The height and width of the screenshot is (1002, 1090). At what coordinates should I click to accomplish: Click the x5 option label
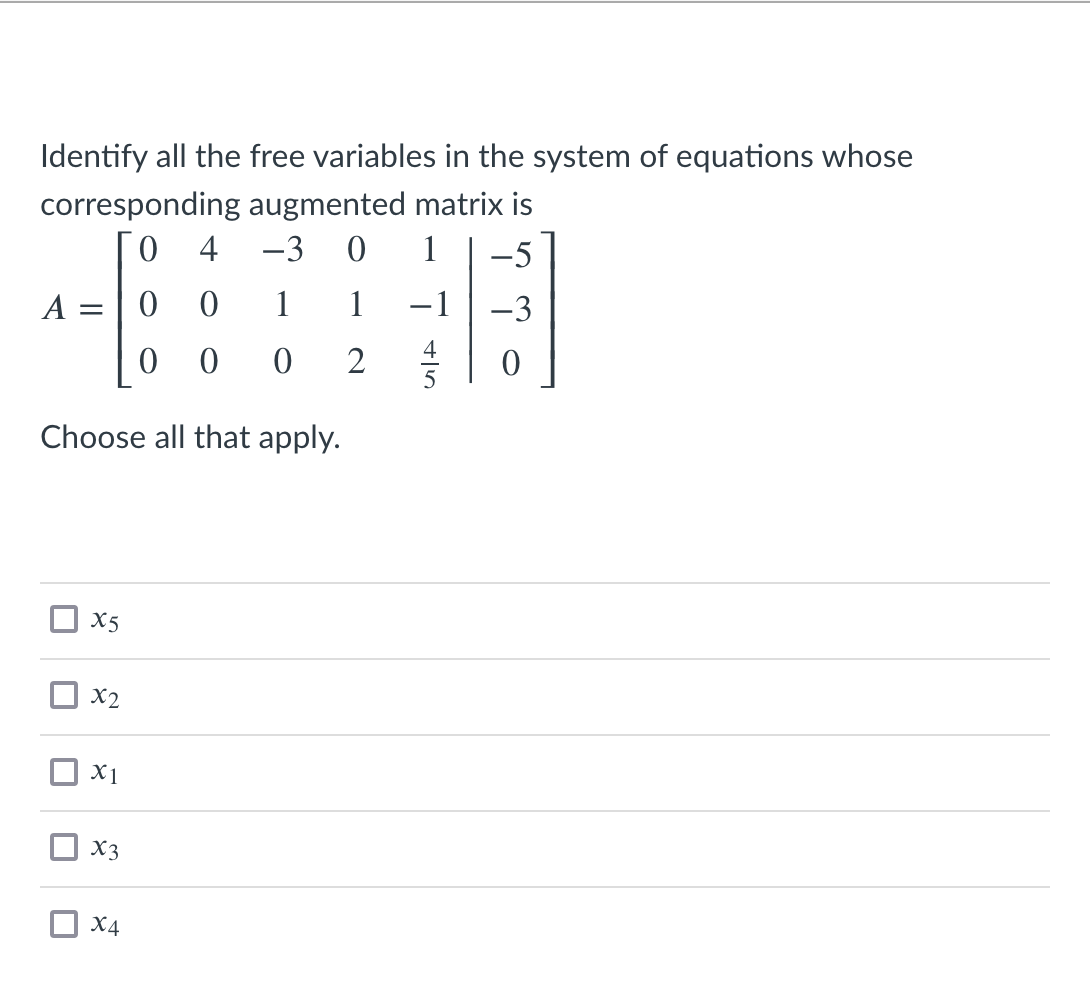click(x=103, y=621)
